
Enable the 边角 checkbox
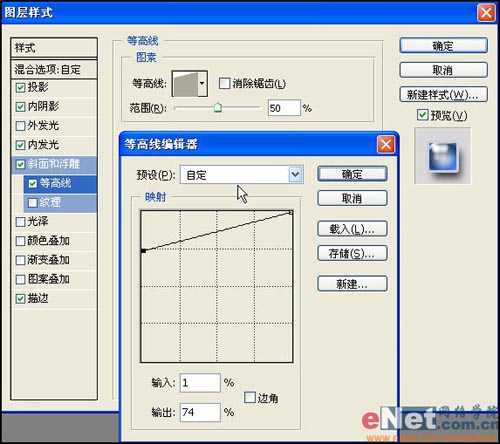point(250,397)
